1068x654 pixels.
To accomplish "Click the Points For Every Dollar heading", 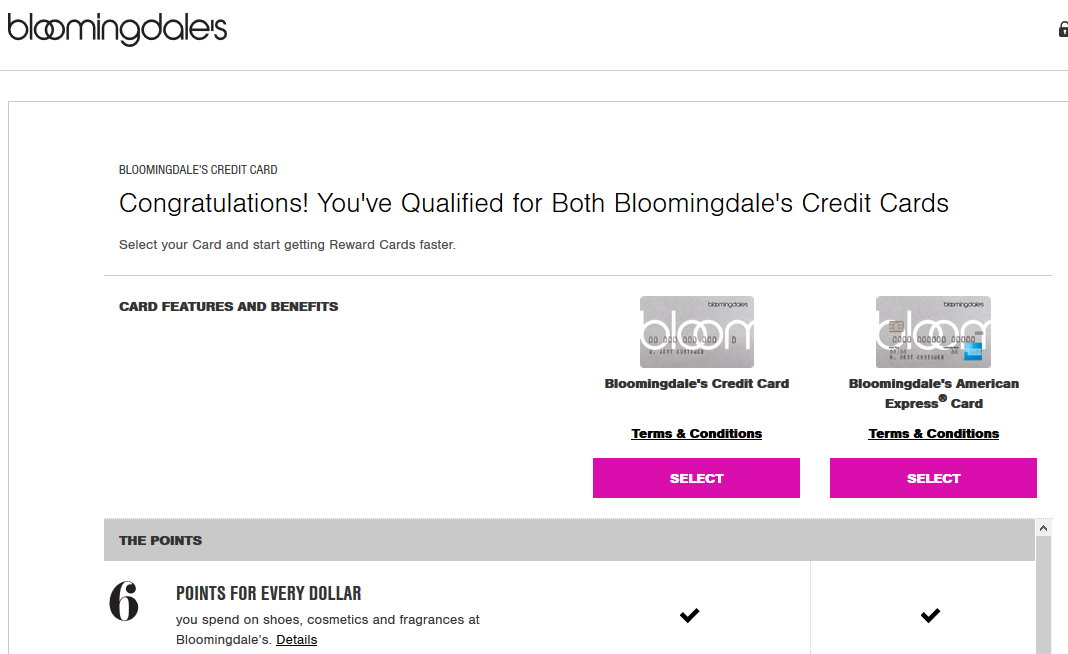I will [268, 593].
